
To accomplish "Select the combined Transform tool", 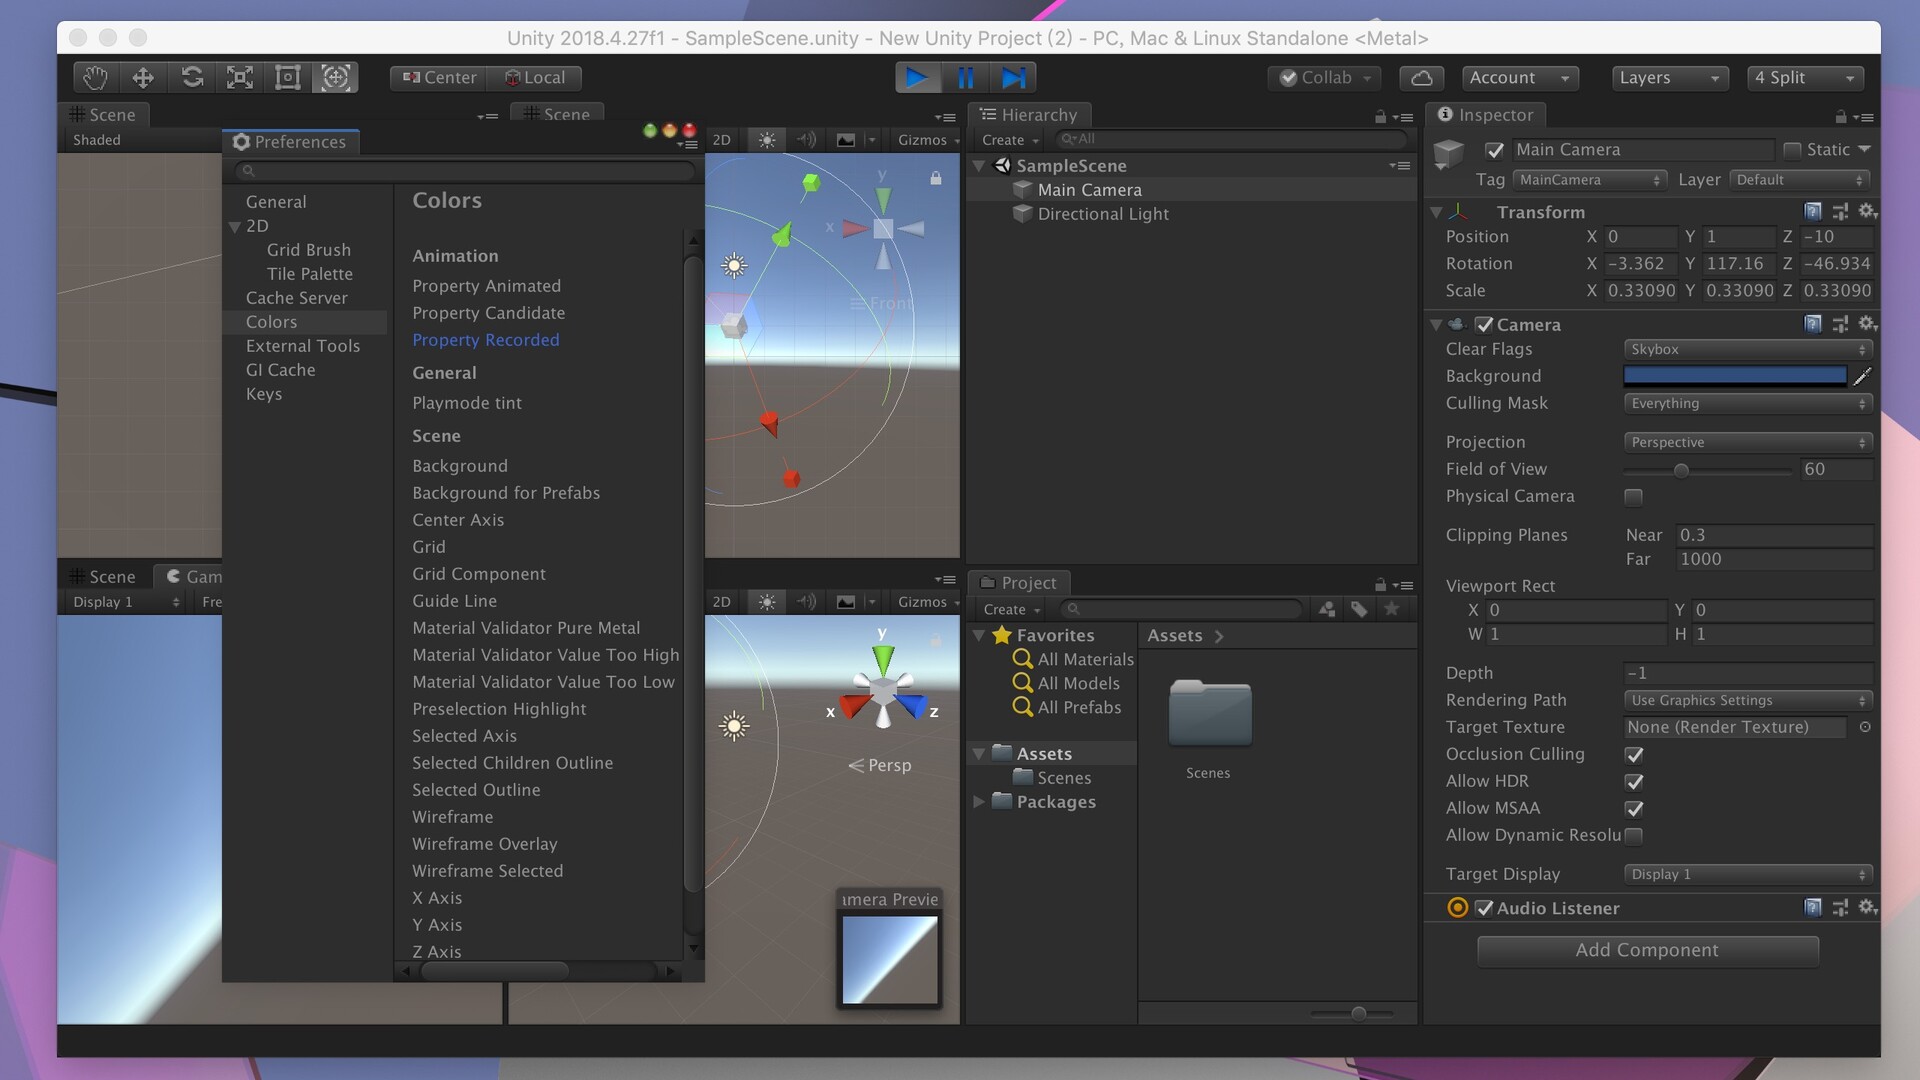I will coord(336,78).
